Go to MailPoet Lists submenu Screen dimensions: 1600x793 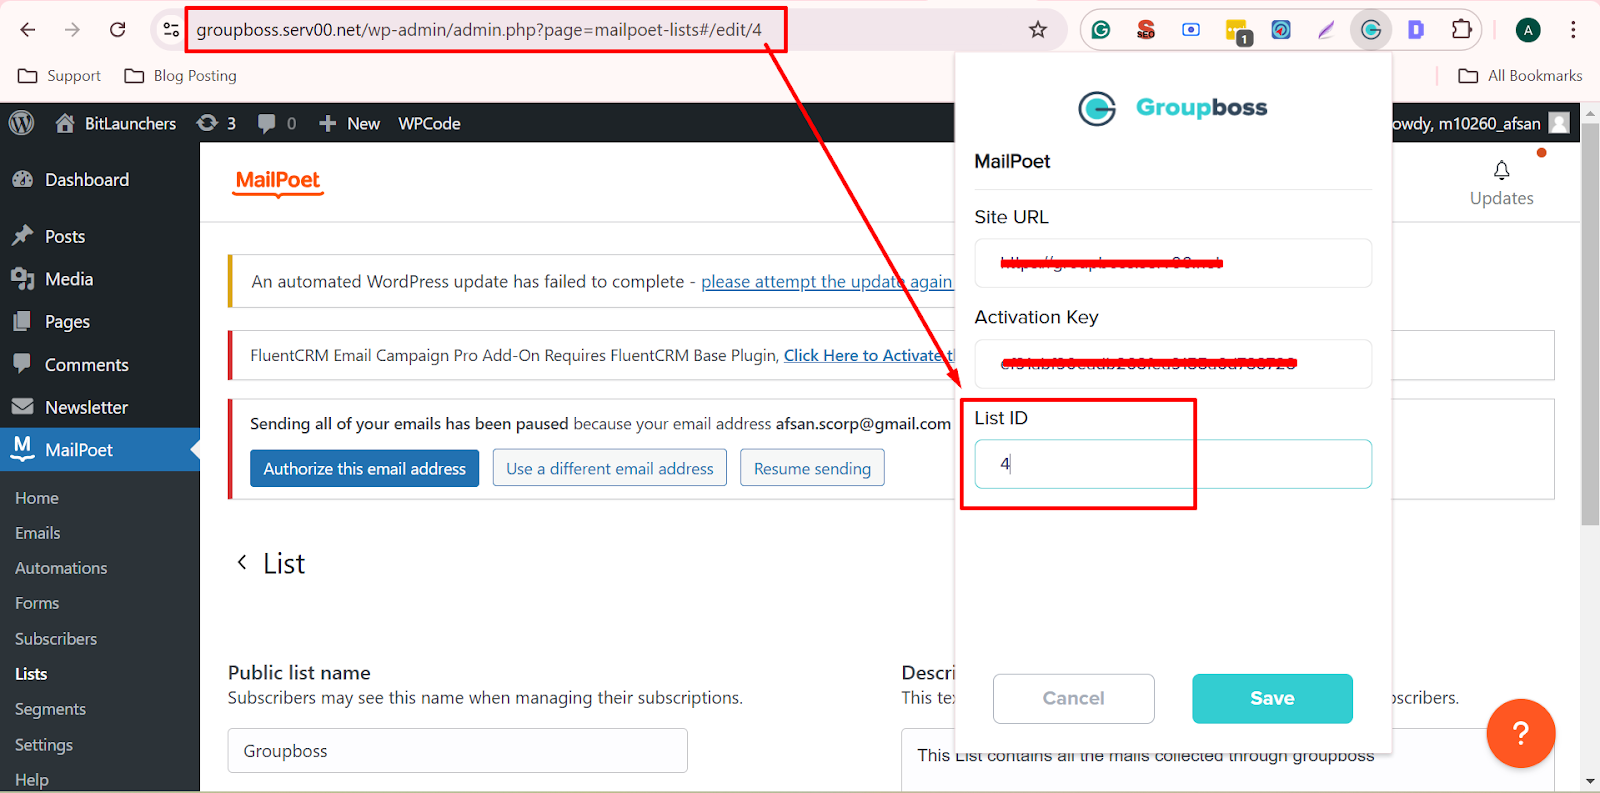tap(31, 674)
